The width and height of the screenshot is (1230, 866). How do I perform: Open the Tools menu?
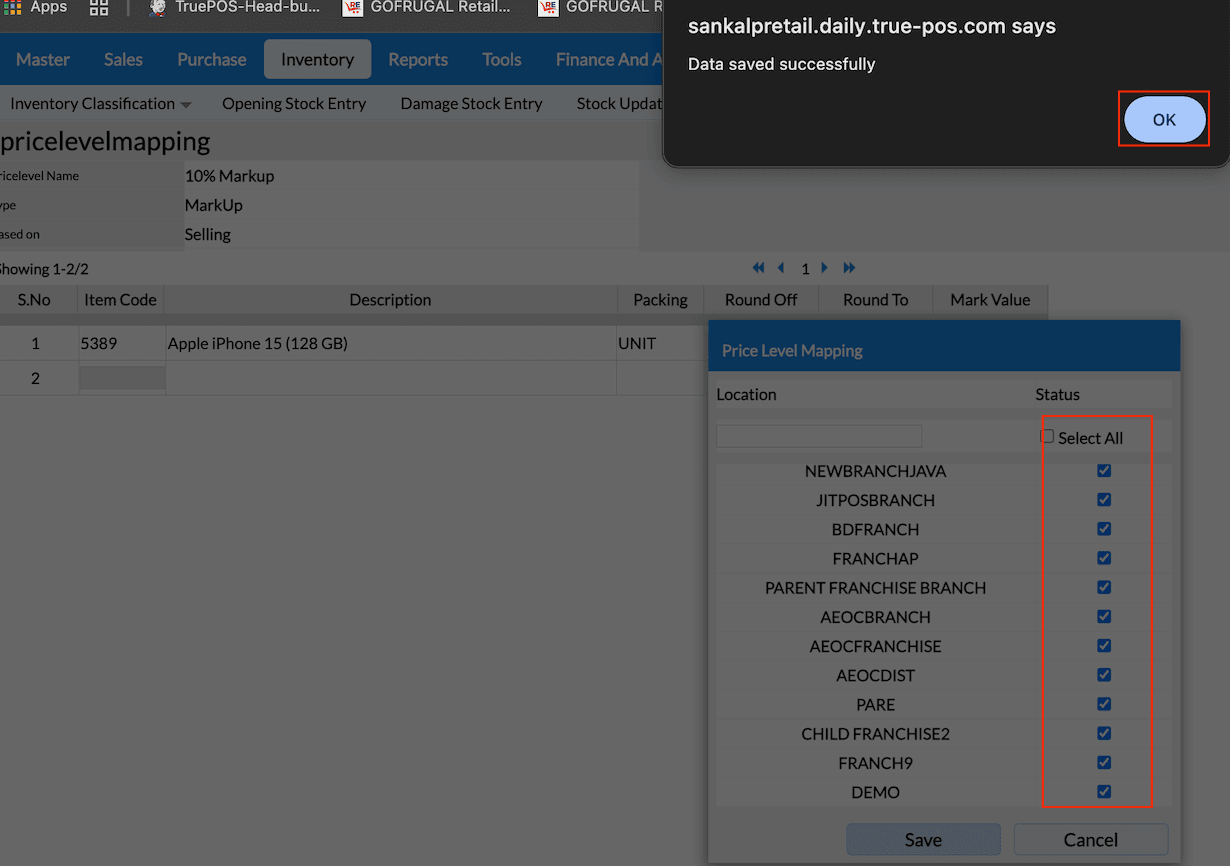click(x=501, y=60)
